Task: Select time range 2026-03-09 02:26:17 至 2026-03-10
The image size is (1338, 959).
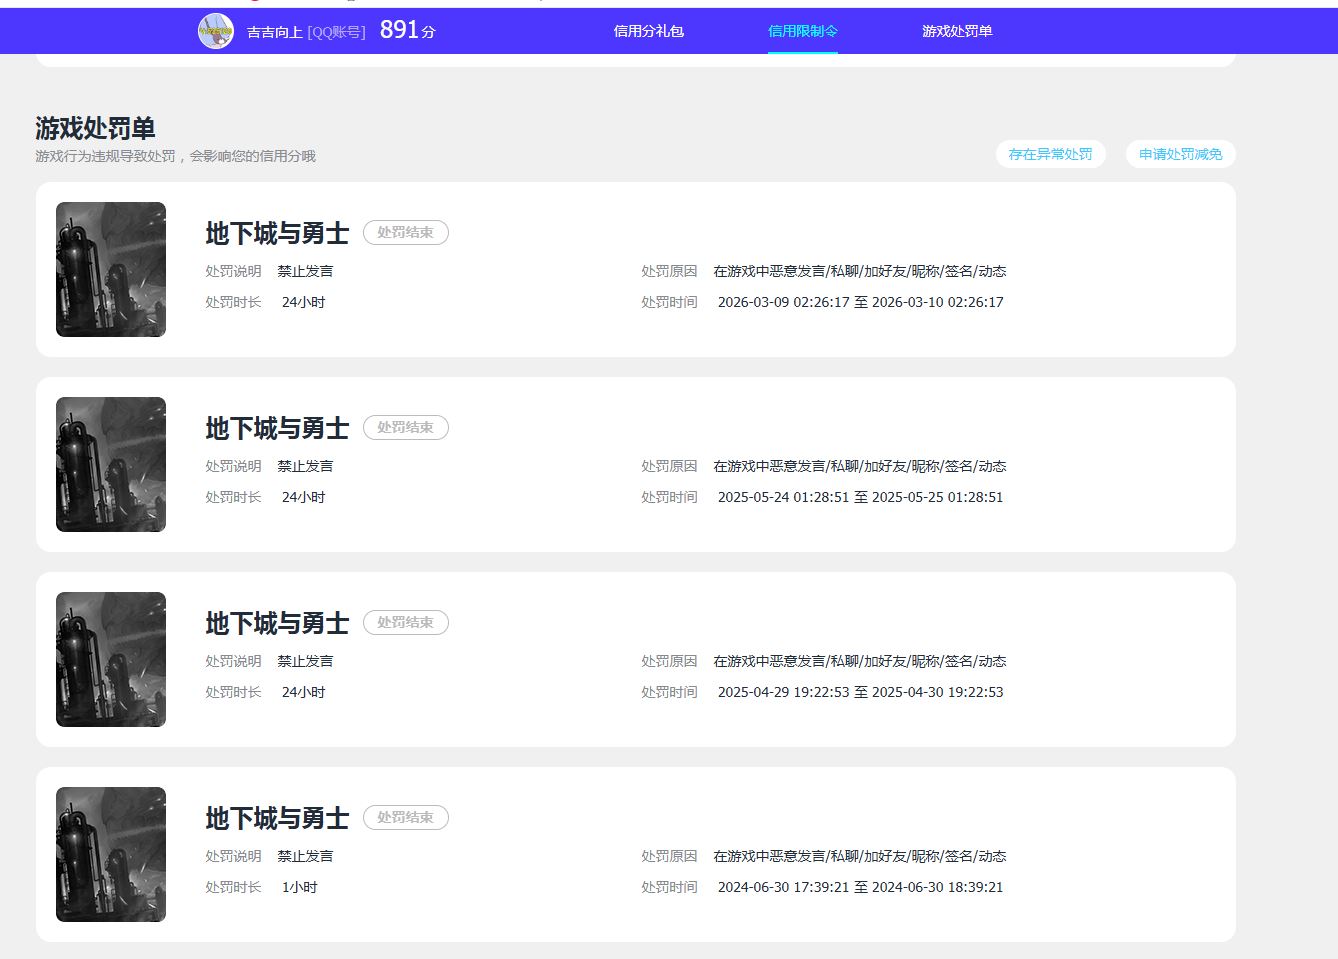Action: [860, 302]
